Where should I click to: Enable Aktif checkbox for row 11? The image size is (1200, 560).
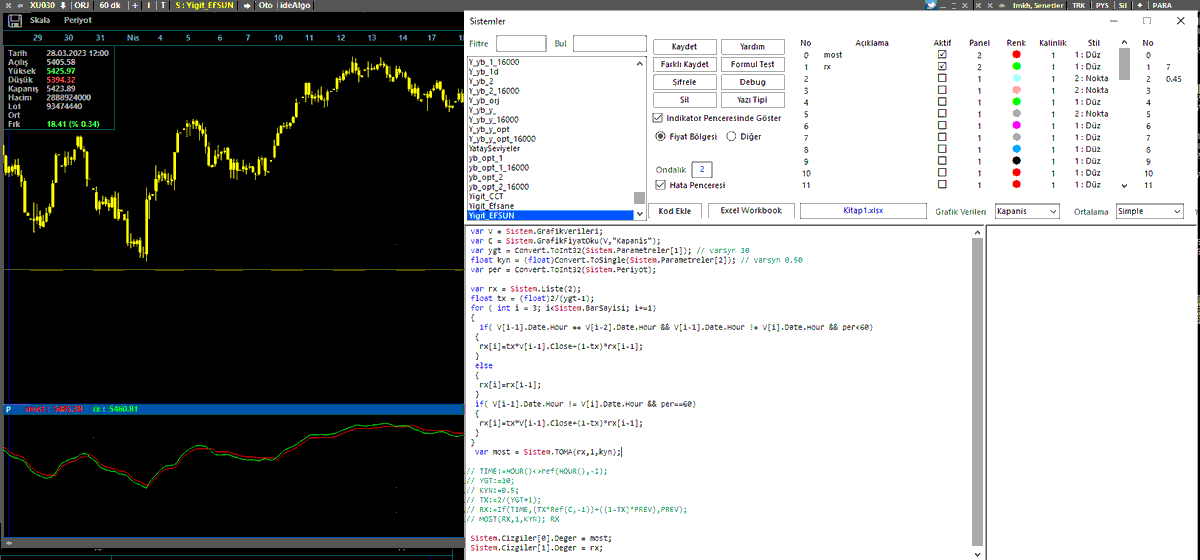pos(942,185)
